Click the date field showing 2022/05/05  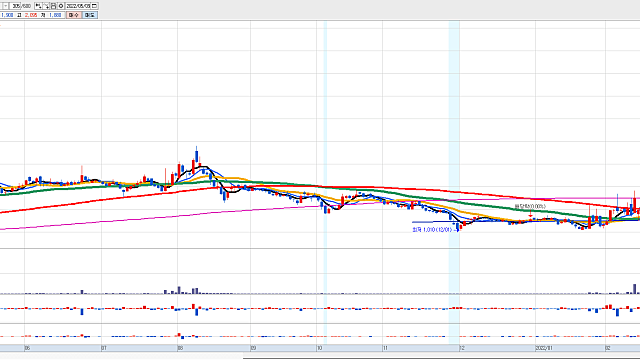point(78,6)
